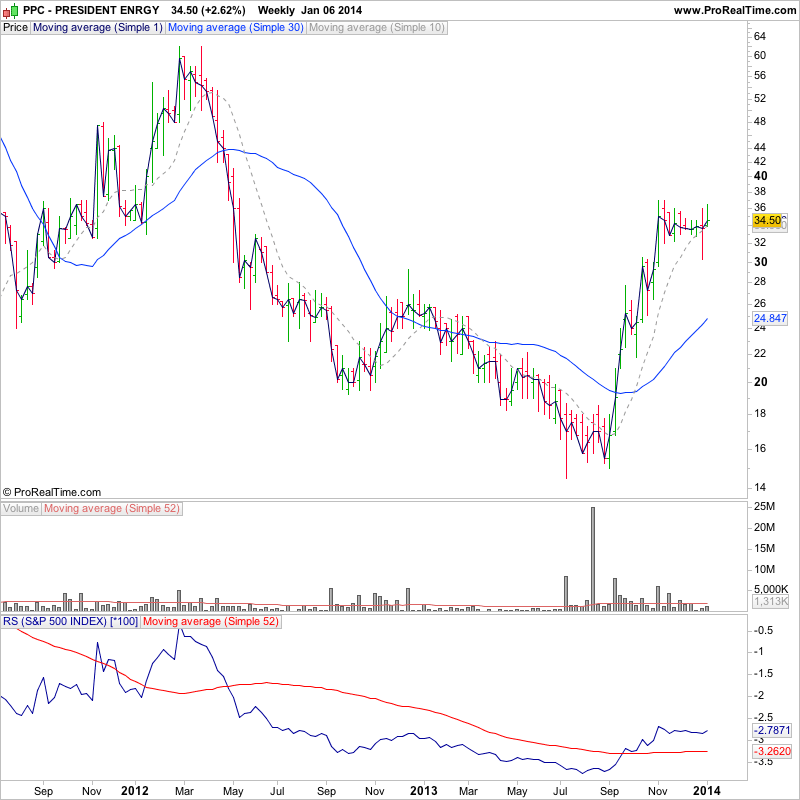Click the yellow 34.50 current price tag
This screenshot has width=800, height=800.
767,220
